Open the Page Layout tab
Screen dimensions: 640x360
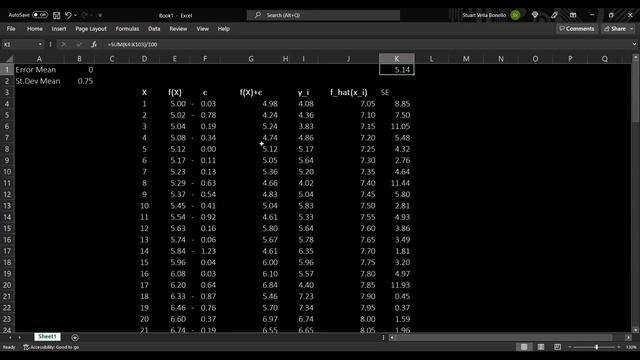(91, 29)
